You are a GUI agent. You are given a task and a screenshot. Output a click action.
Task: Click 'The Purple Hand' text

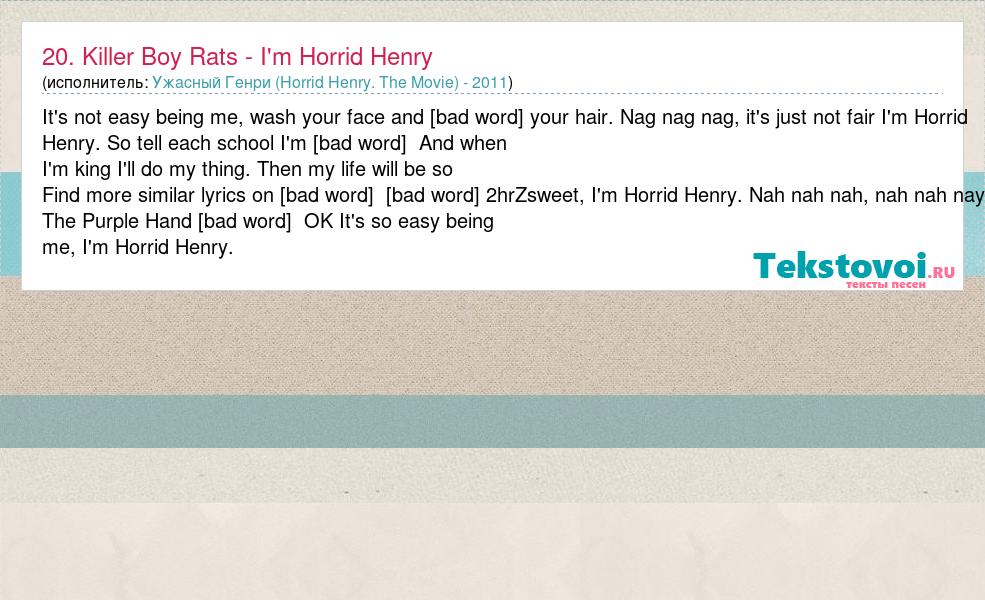coord(117,221)
